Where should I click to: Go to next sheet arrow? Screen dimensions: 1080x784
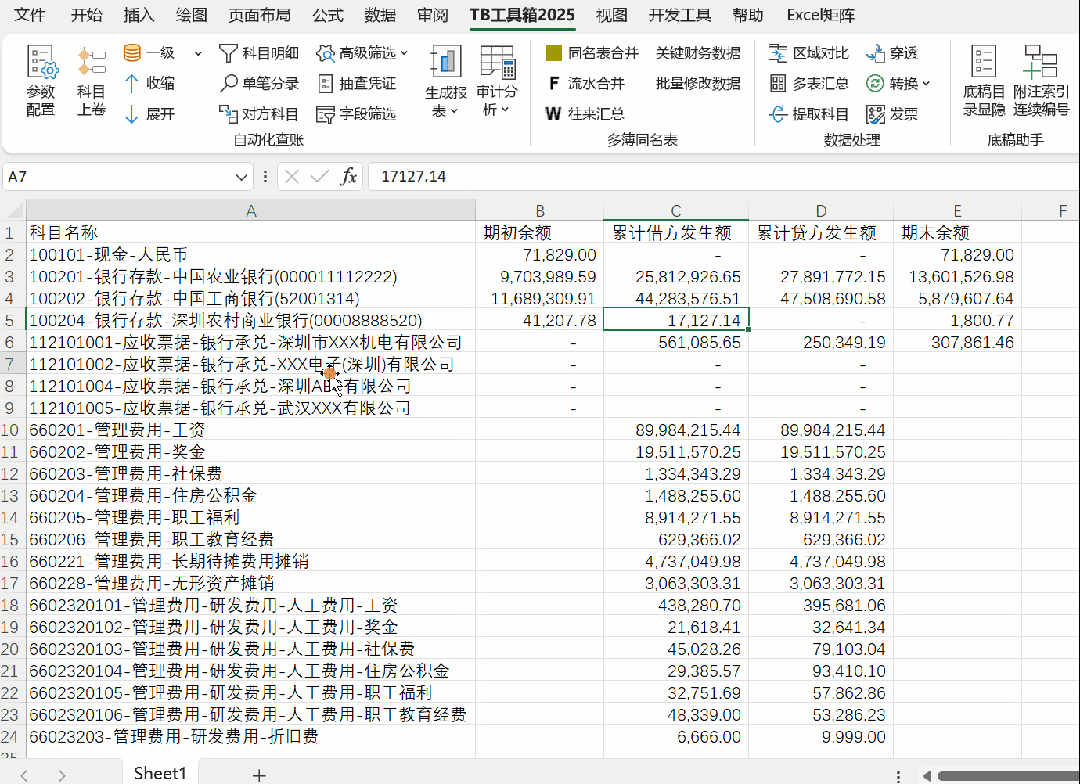(x=62, y=776)
